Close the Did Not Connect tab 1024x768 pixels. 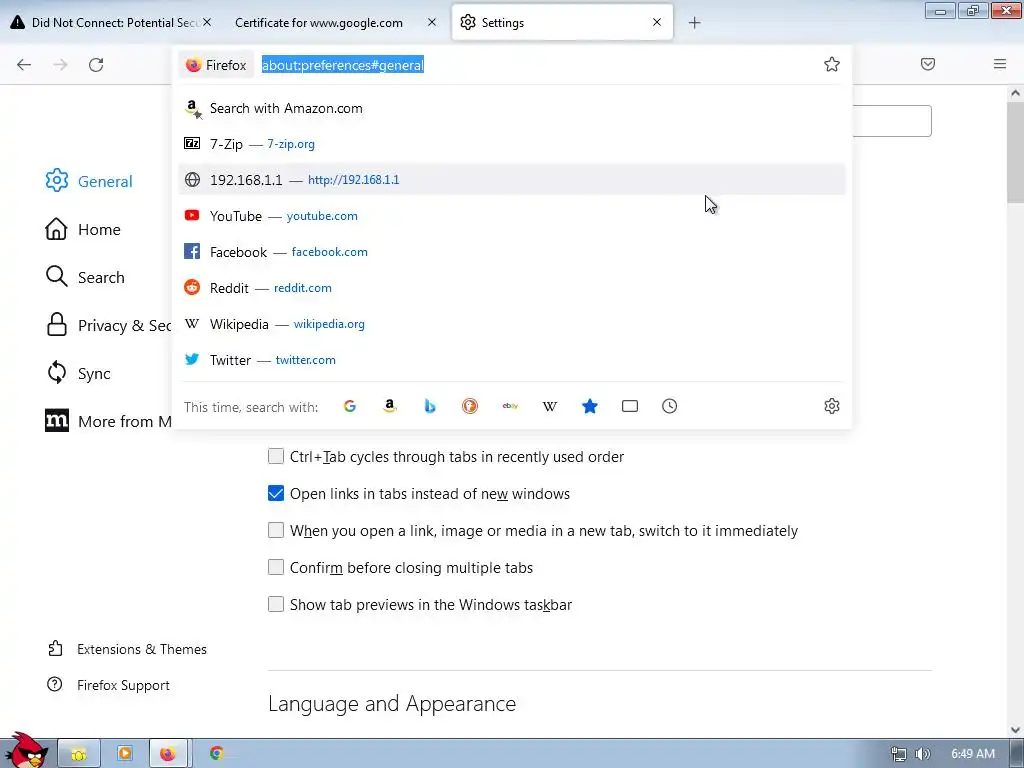(206, 22)
